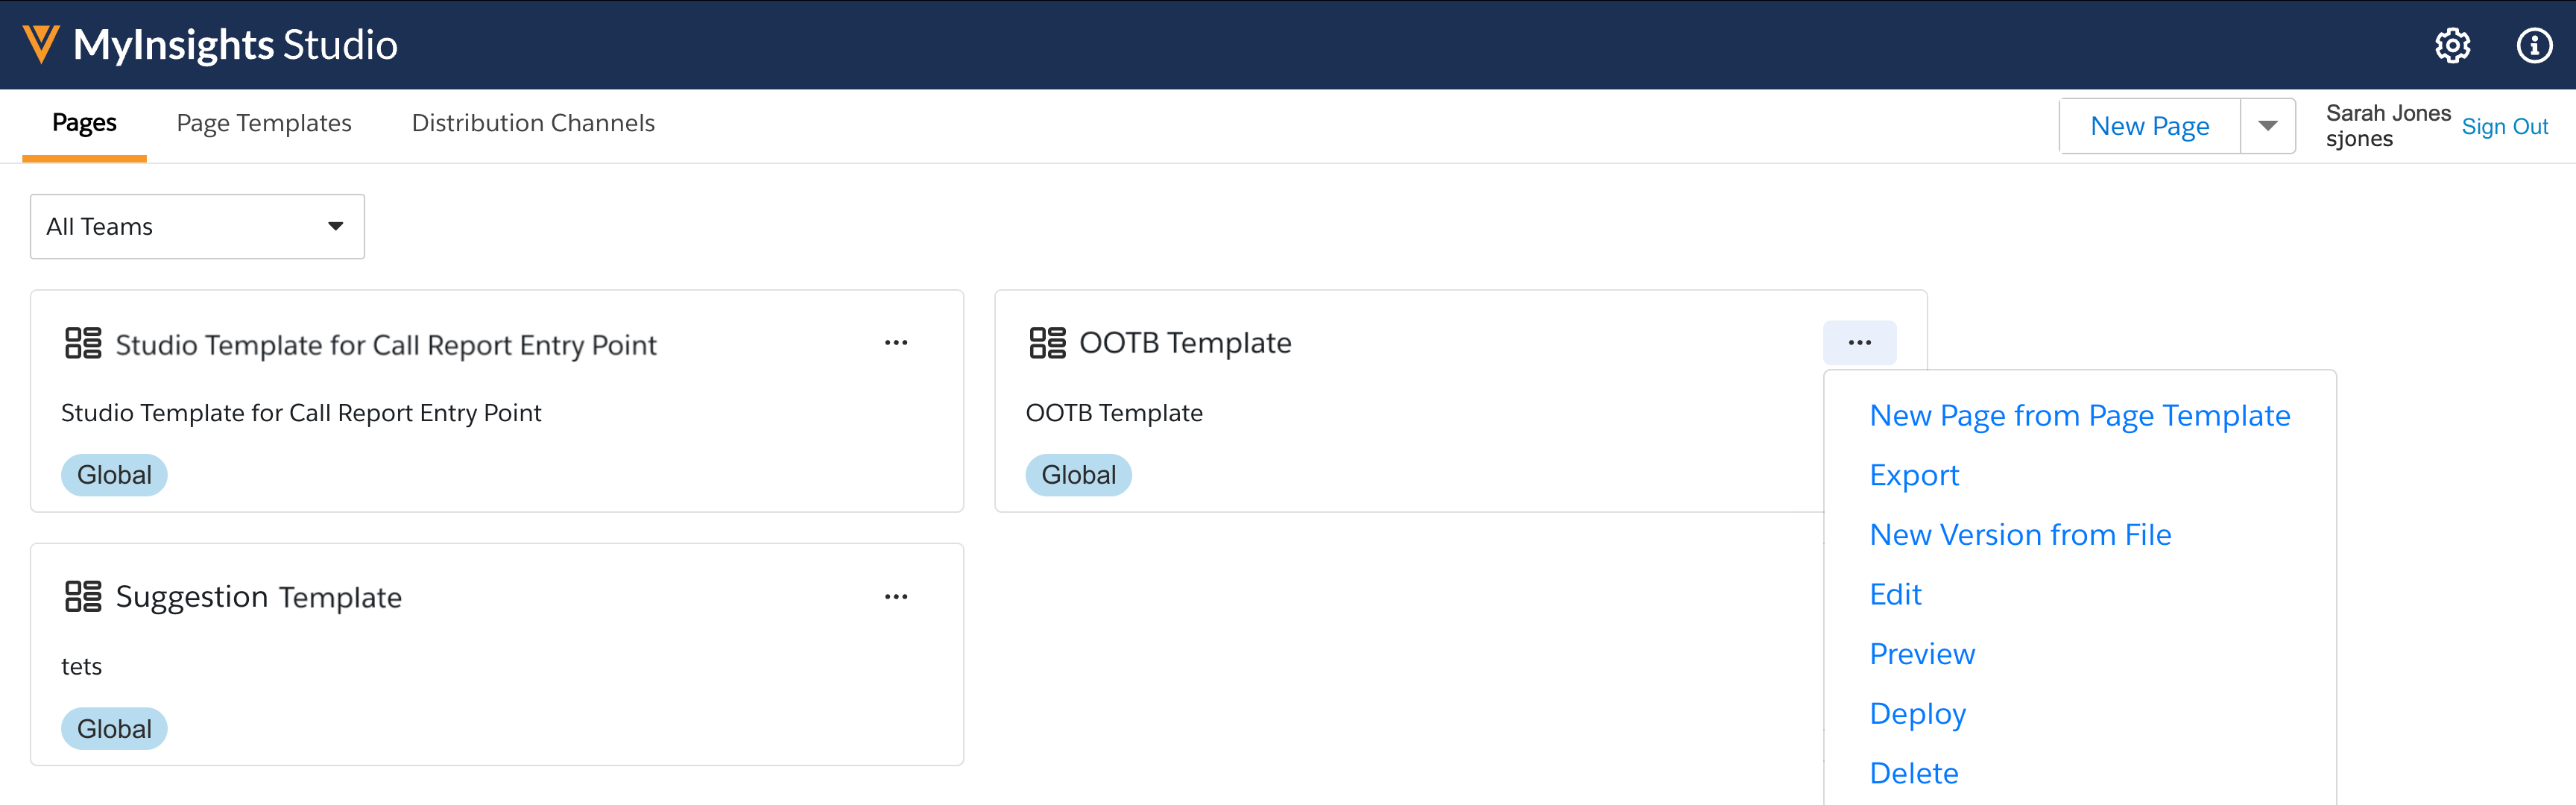Expand the All Teams dropdown
The image size is (2576, 805).
point(197,227)
